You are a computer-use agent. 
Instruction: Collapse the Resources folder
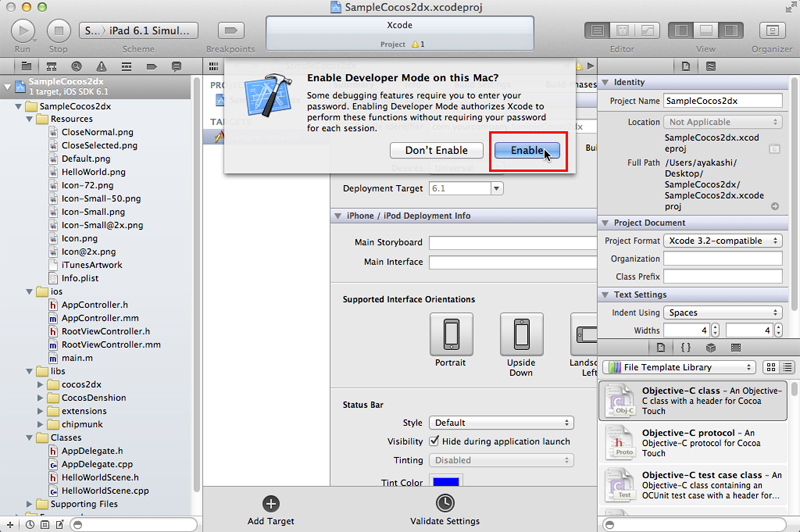point(30,119)
